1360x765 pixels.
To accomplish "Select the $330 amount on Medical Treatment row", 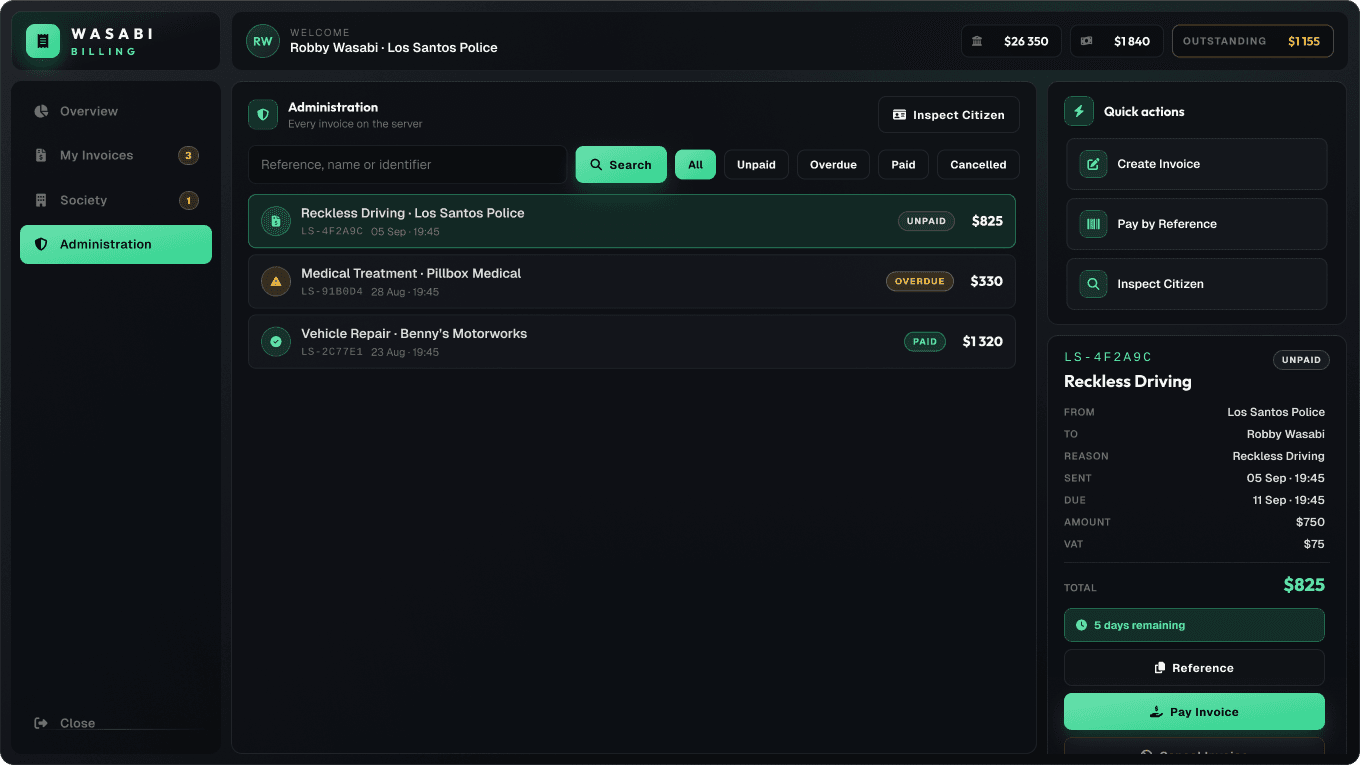I will click(986, 281).
